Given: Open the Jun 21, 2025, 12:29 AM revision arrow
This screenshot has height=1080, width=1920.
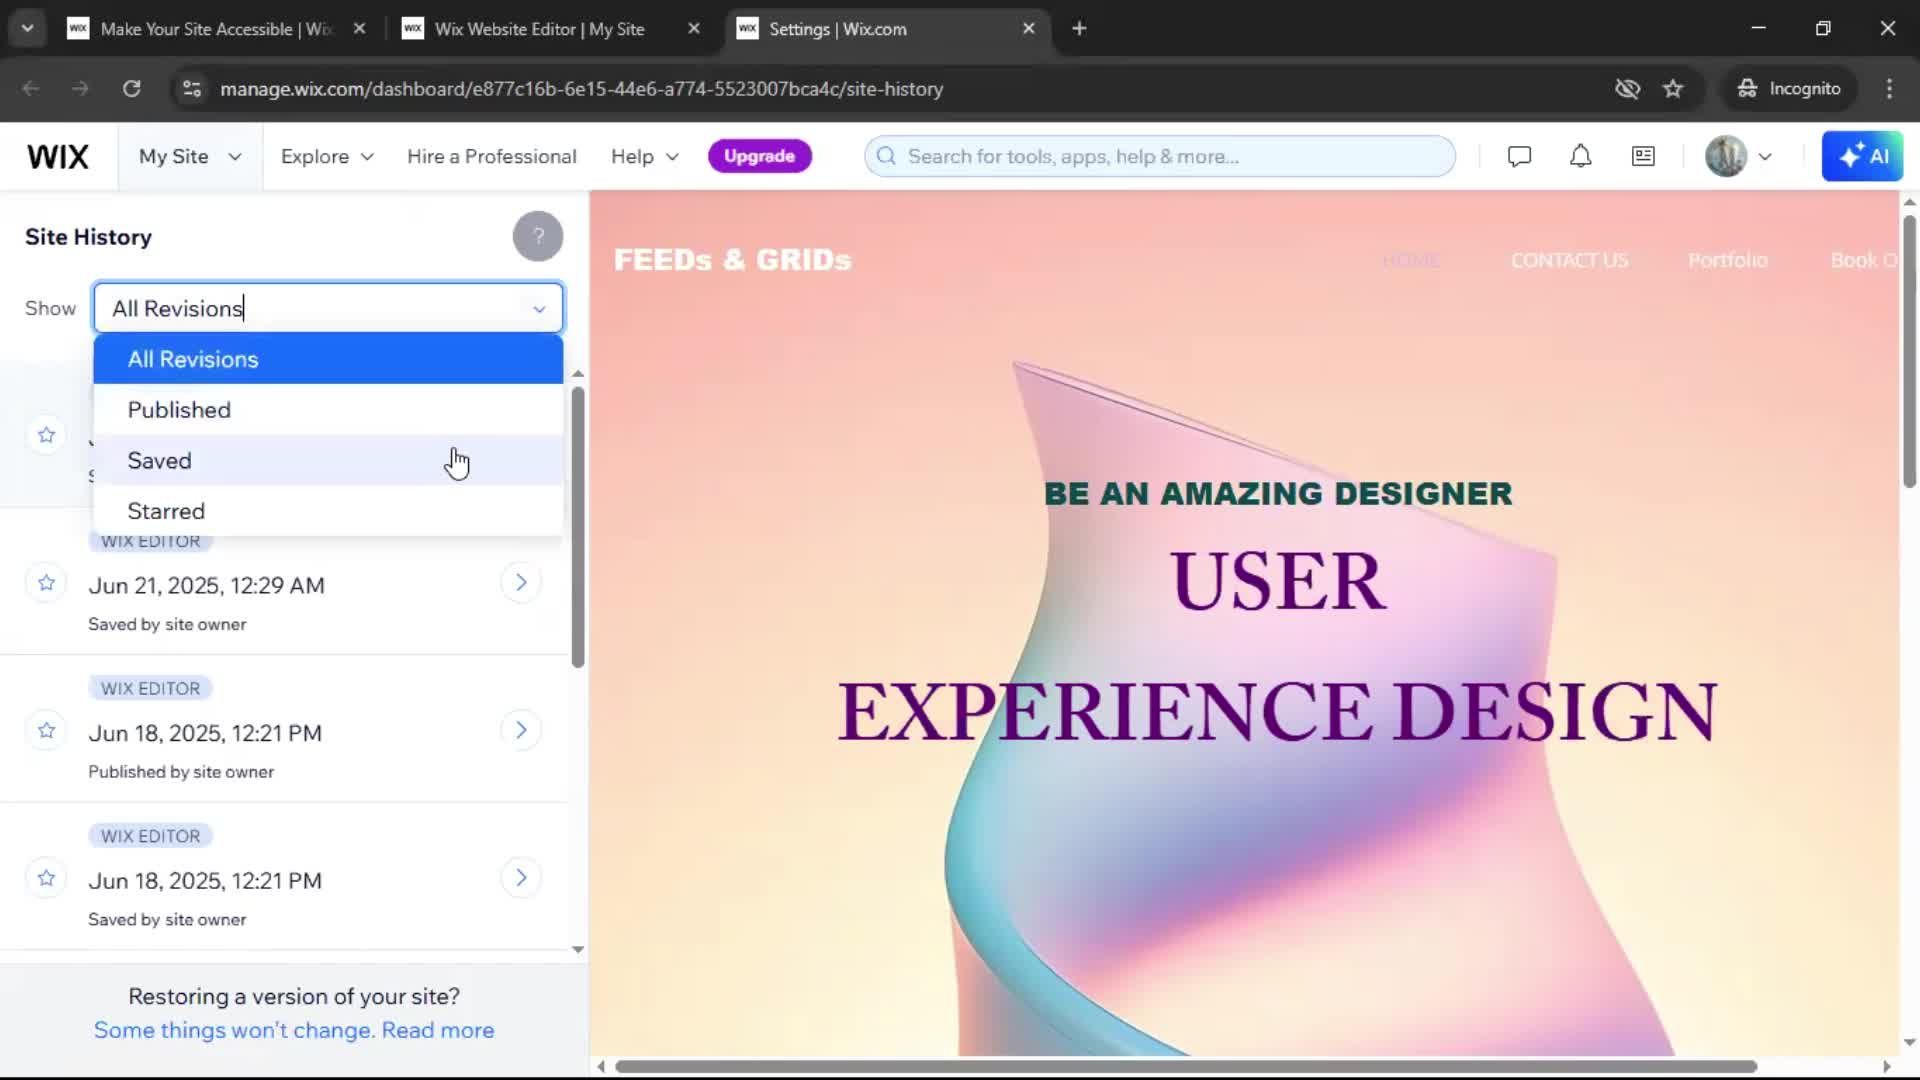Looking at the screenshot, I should coord(521,582).
